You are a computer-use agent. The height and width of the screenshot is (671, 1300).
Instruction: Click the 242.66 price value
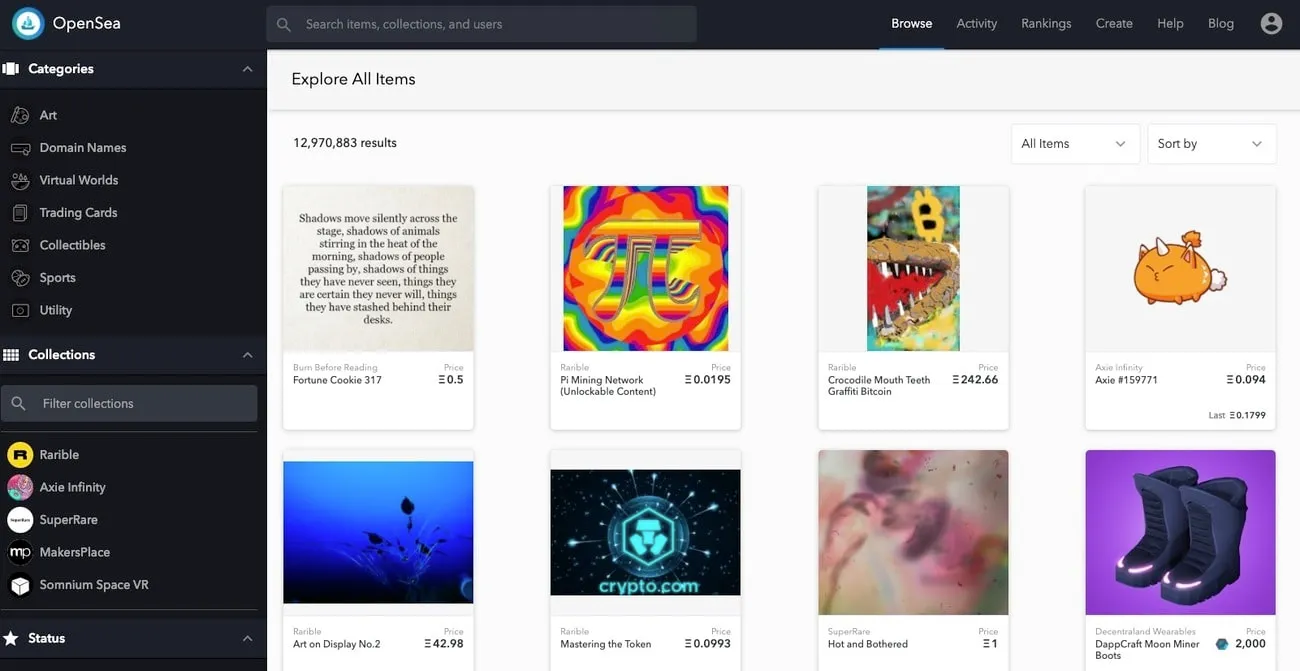(x=975, y=380)
